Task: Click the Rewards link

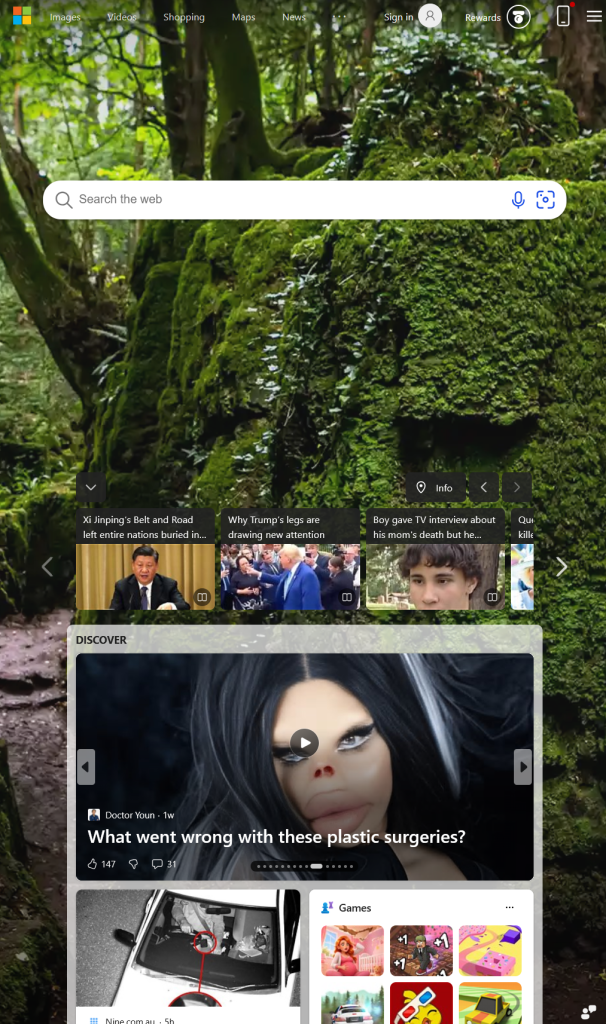Action: (483, 18)
